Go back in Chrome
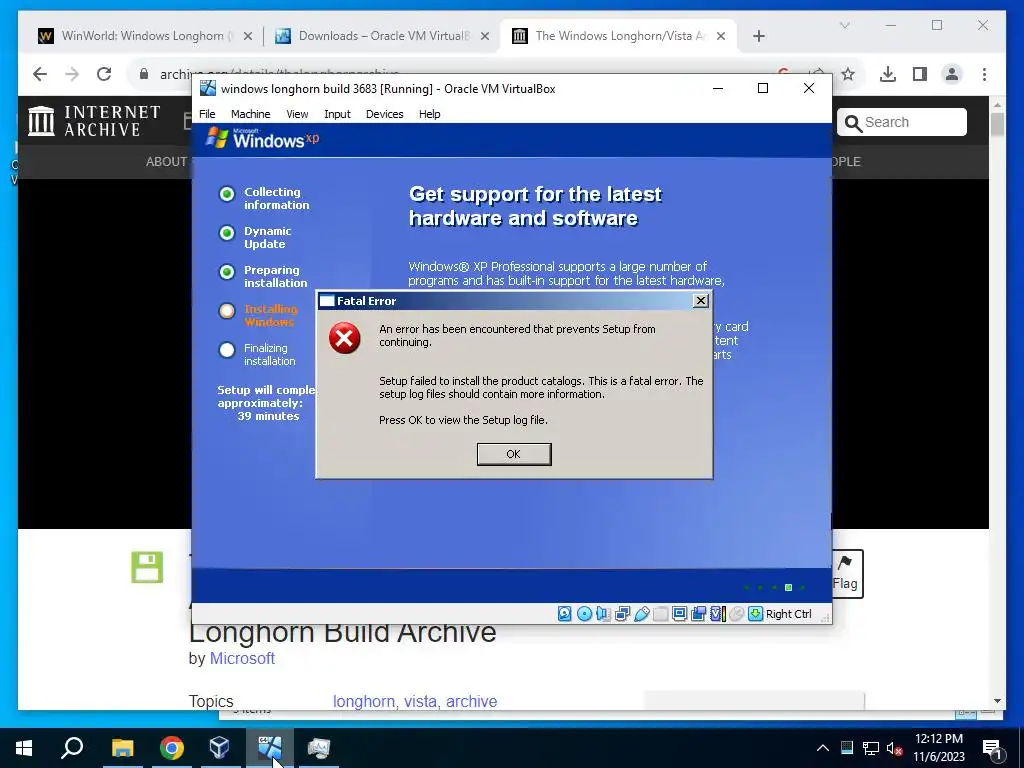 (x=40, y=74)
